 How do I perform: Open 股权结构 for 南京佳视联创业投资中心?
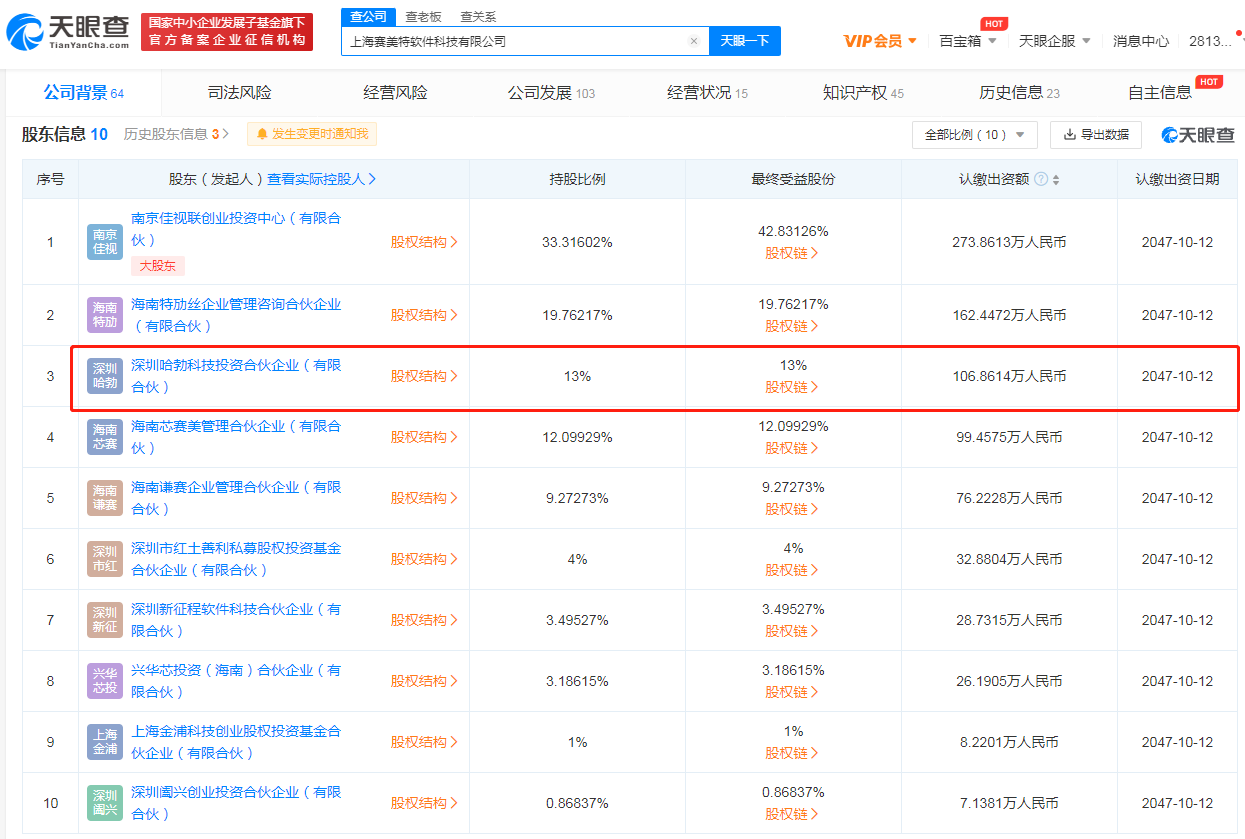424,242
